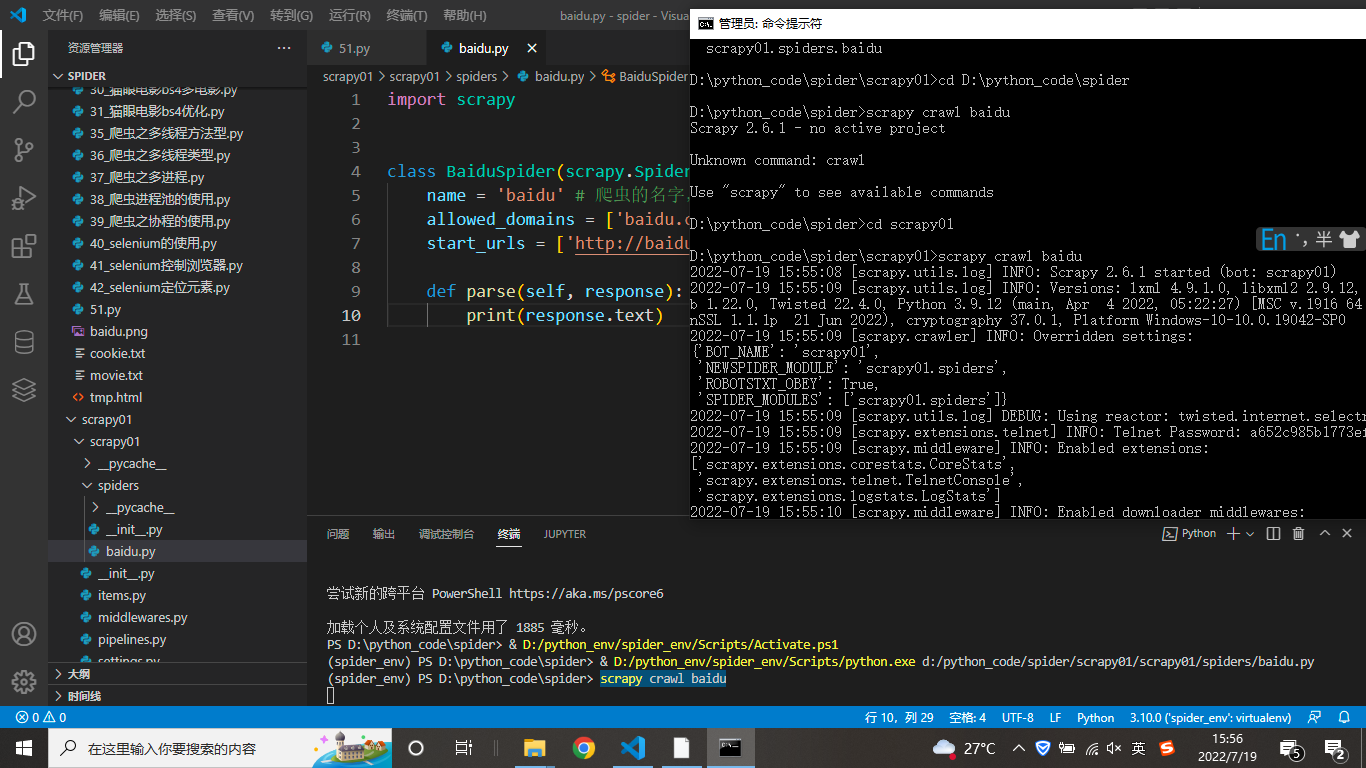Screen dimensions: 1366x768
Task: Open the 文件(F) menu
Action: click(x=63, y=16)
